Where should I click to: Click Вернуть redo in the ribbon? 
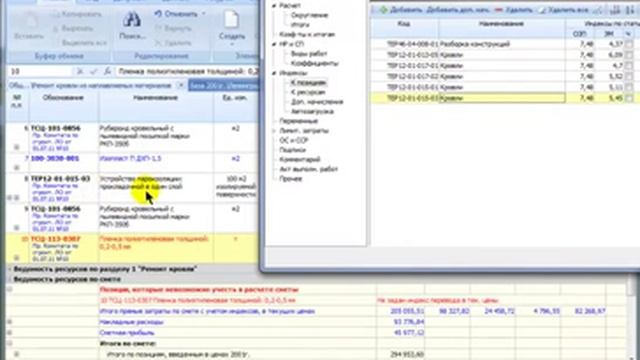tap(174, 28)
